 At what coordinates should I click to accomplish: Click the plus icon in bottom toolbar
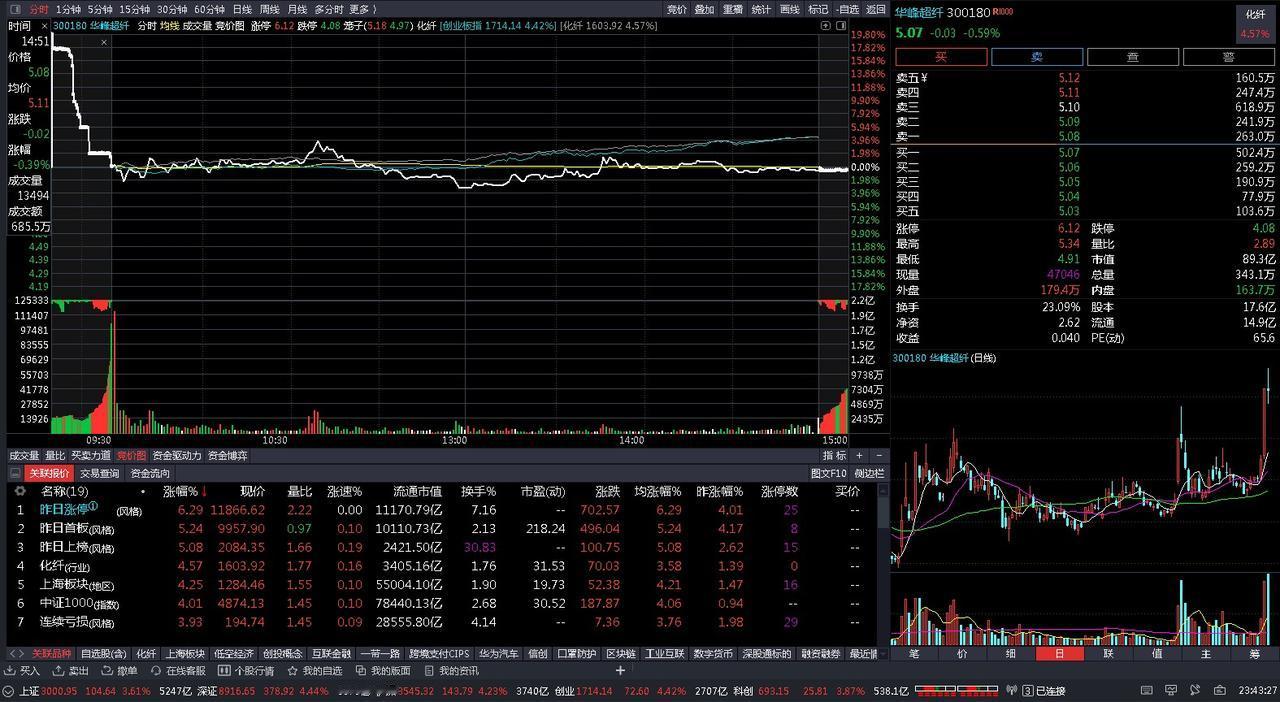[x=620, y=671]
